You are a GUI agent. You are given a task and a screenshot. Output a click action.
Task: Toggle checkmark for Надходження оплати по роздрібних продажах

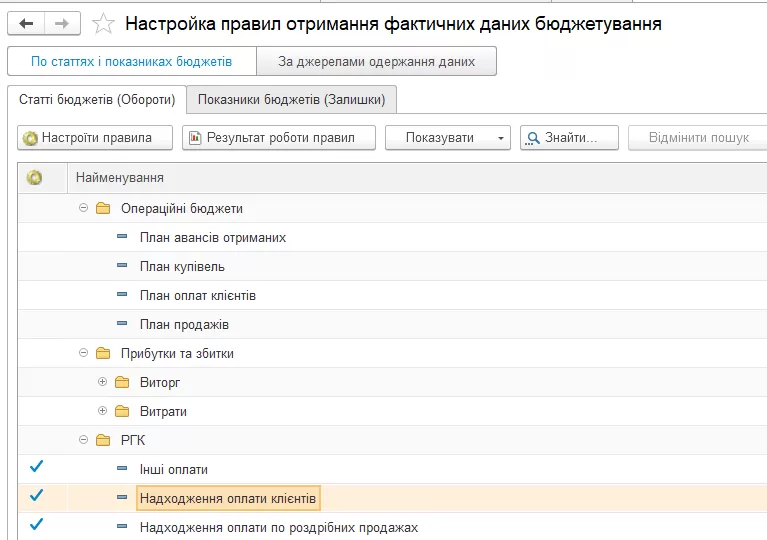(x=36, y=524)
